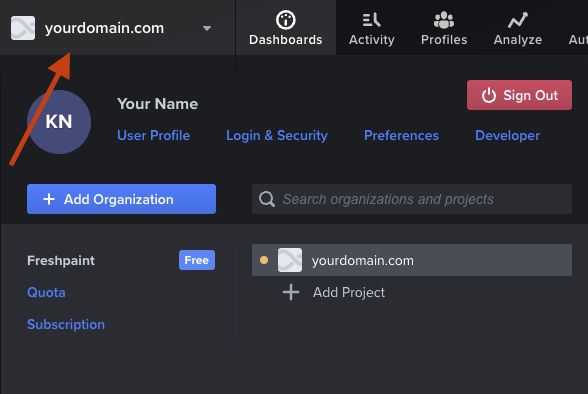588x394 pixels.
Task: Click the Analyze chart icon
Action: coord(518,20)
